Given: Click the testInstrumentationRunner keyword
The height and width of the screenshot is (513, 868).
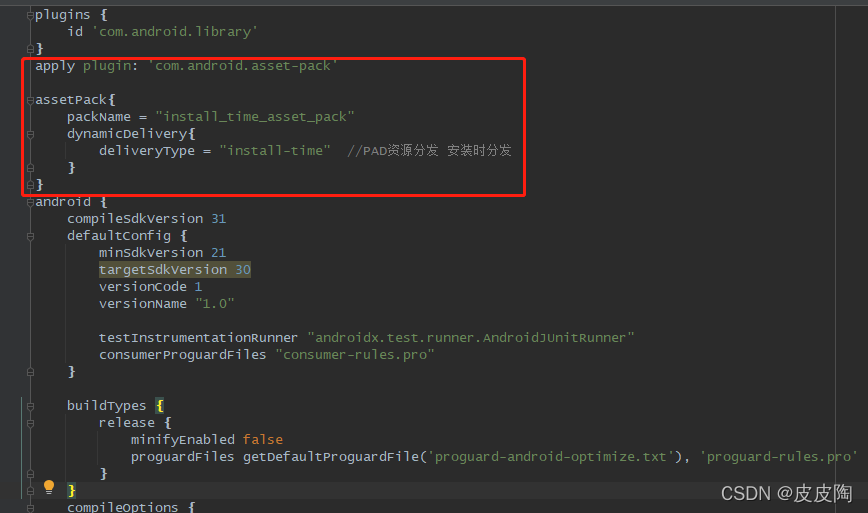Looking at the screenshot, I should pos(198,338).
